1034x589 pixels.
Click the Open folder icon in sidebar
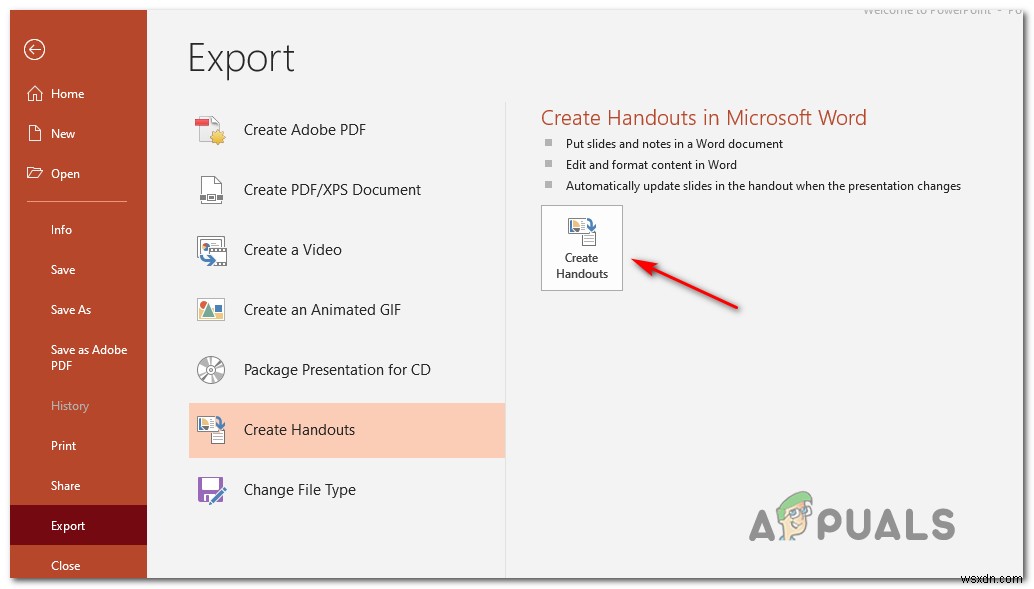[34, 173]
